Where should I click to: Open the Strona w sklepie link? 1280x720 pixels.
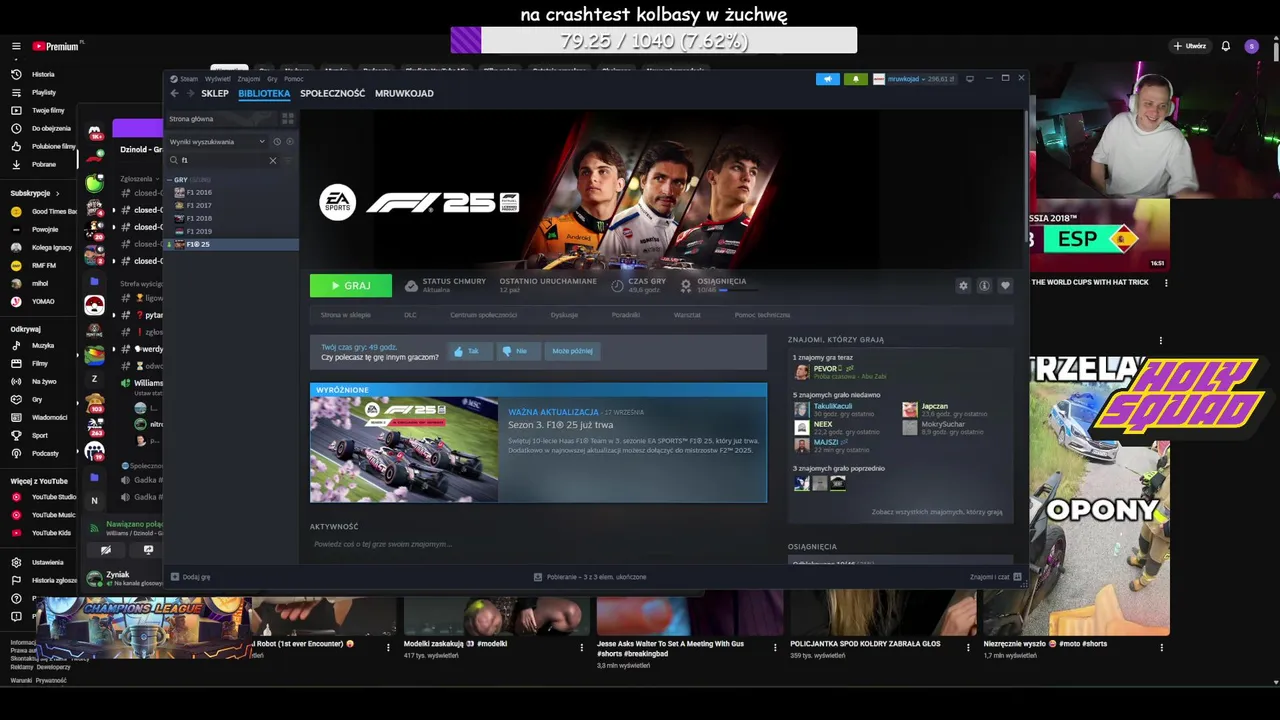[x=346, y=315]
